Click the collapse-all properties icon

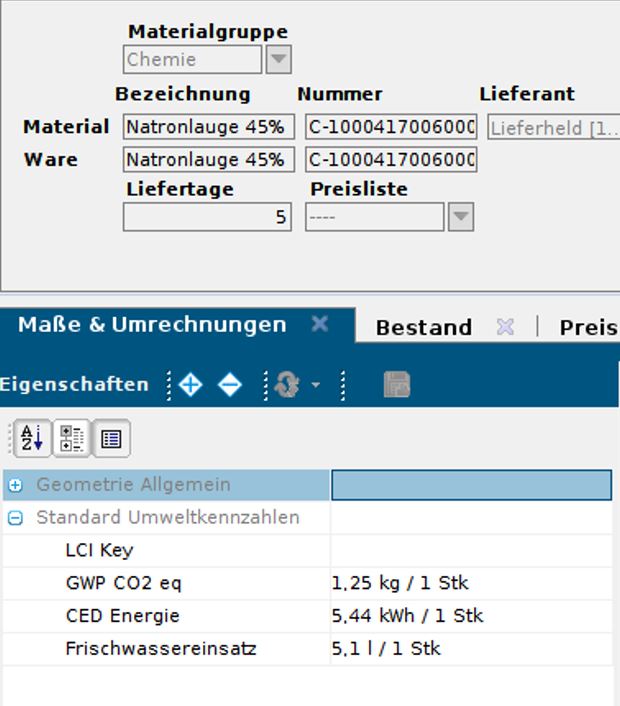230,385
